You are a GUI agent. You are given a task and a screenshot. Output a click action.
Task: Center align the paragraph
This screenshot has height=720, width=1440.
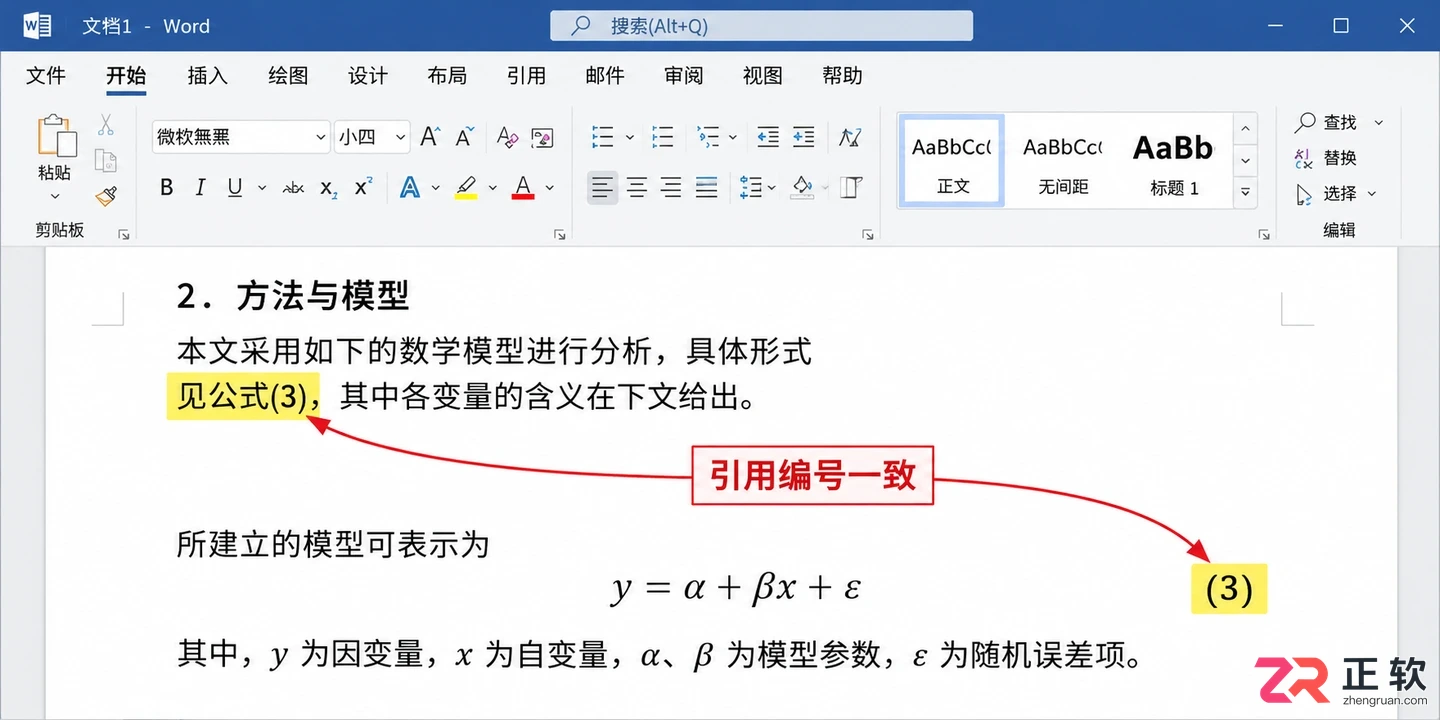pos(637,187)
